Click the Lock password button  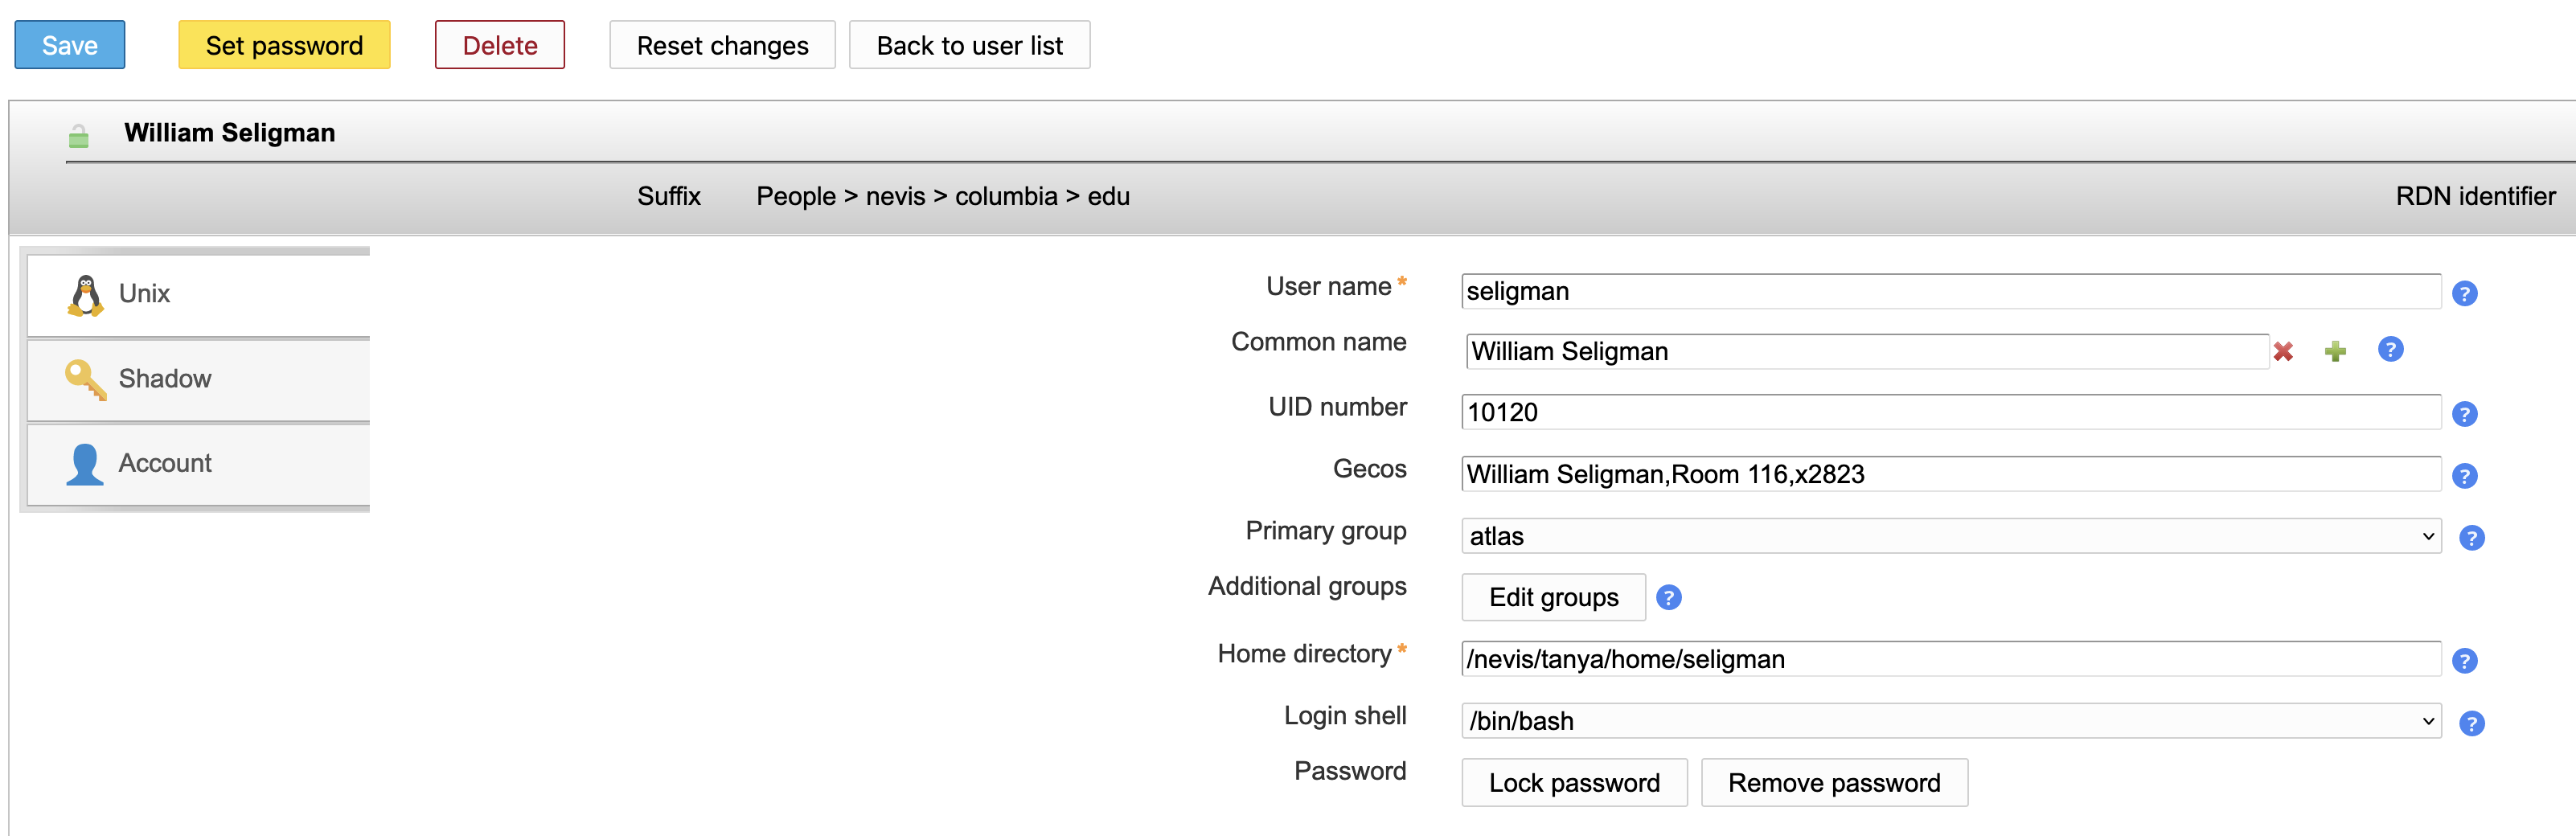click(x=1574, y=783)
